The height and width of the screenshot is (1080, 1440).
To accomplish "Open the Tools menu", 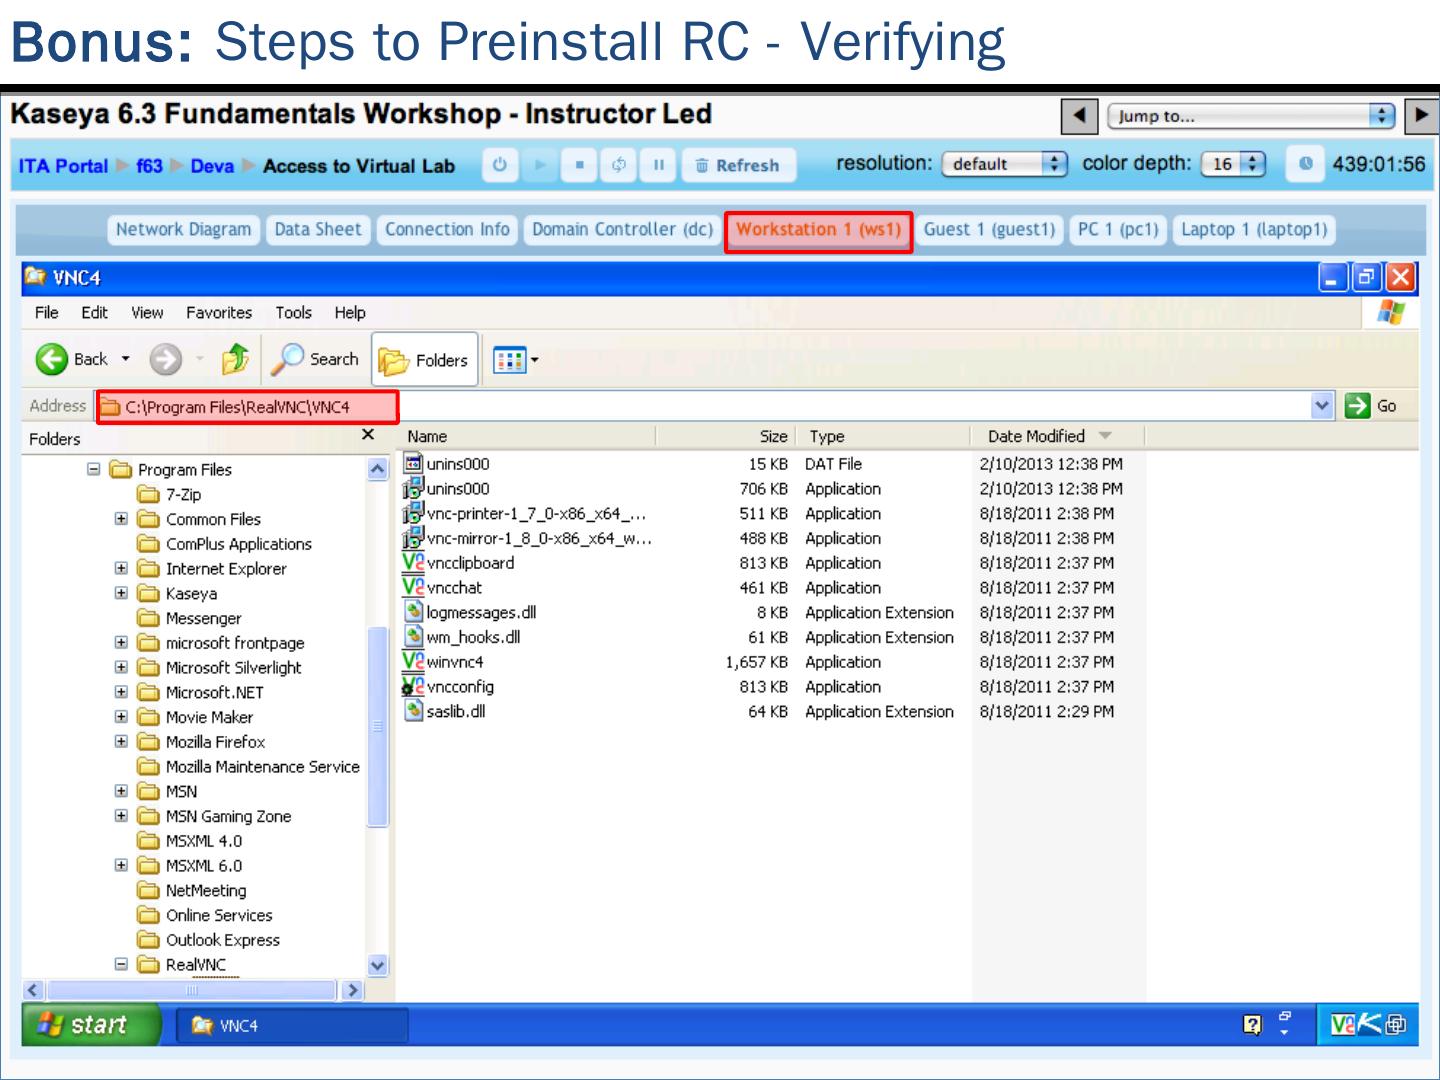I will (293, 313).
